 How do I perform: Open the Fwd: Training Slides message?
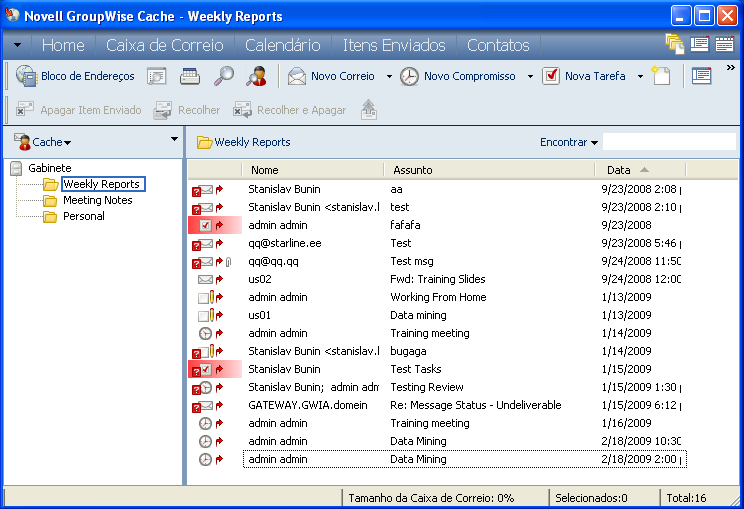click(x=437, y=280)
